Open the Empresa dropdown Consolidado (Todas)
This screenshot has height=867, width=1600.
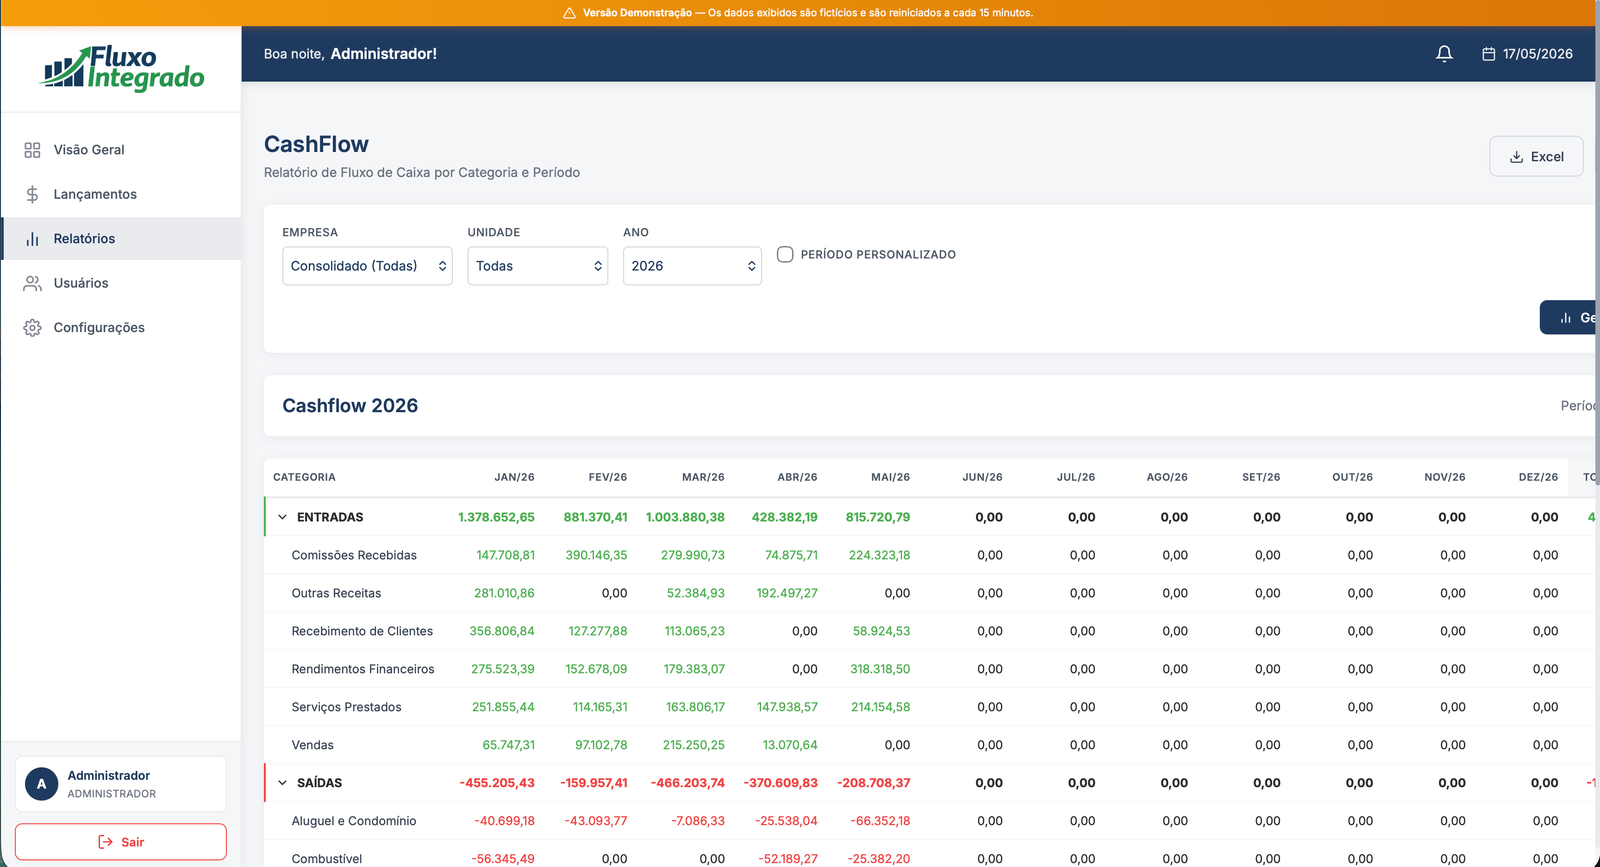367,266
